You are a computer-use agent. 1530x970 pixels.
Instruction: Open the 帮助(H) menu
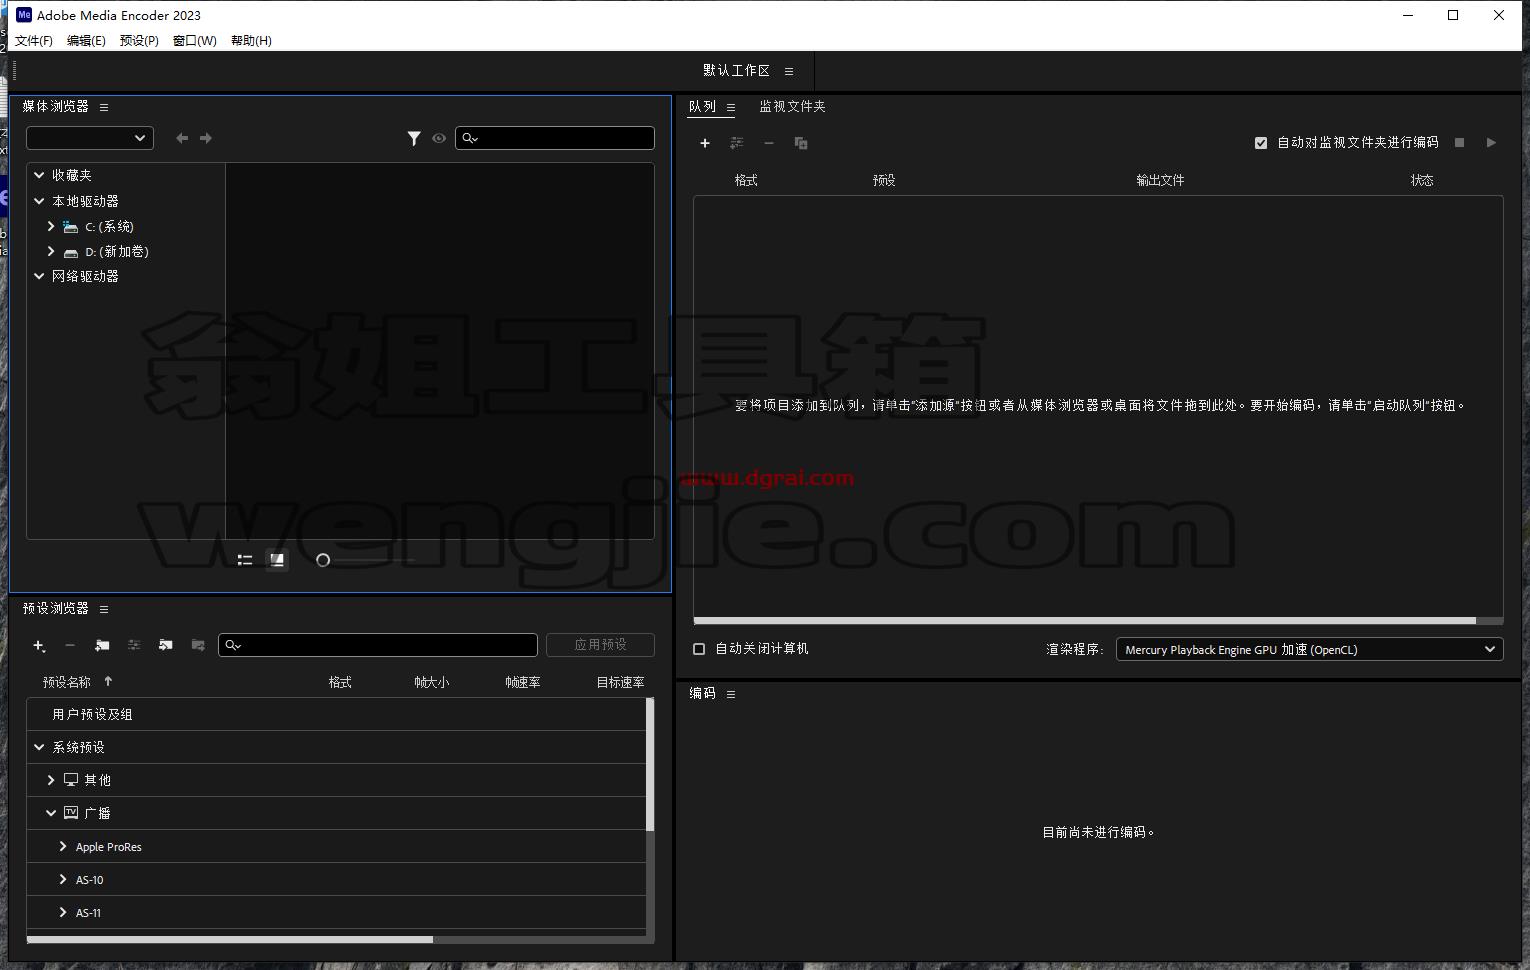[251, 41]
